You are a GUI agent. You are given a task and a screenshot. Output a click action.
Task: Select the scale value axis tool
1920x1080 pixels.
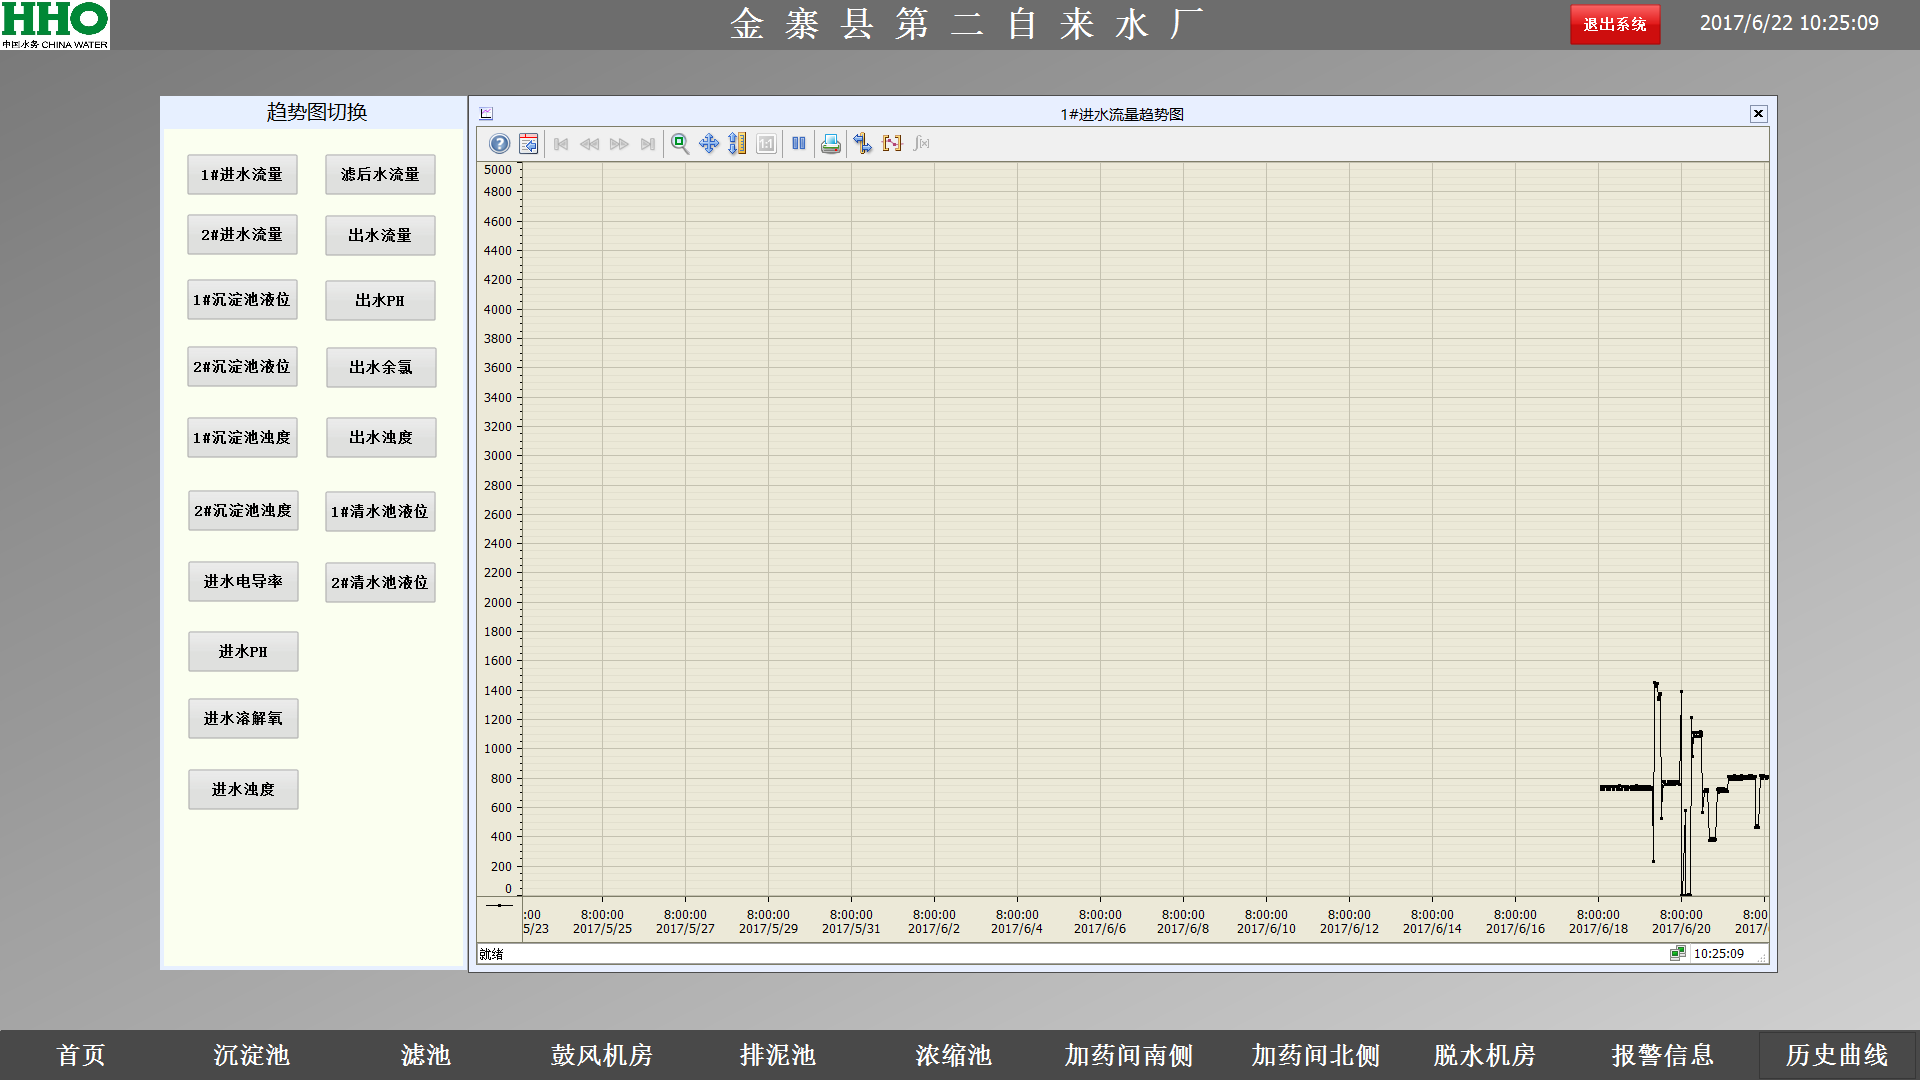737,144
